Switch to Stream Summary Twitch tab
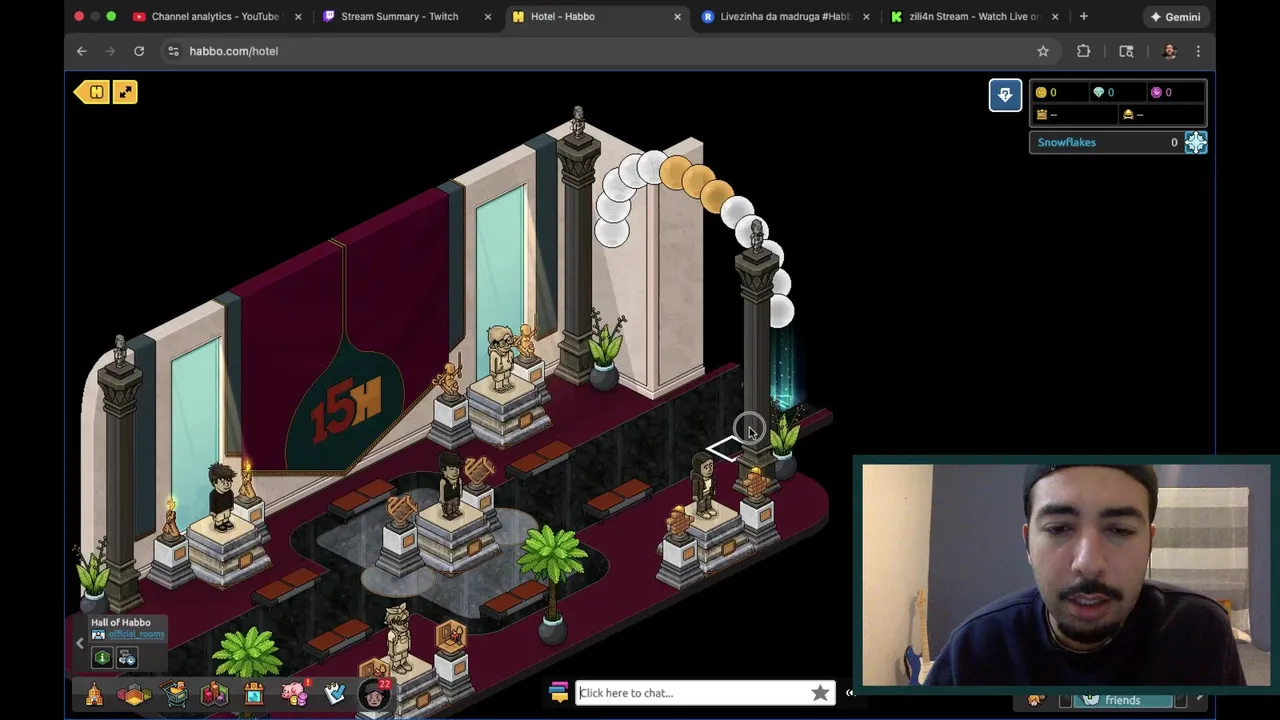Image resolution: width=1280 pixels, height=720 pixels. pos(399,16)
